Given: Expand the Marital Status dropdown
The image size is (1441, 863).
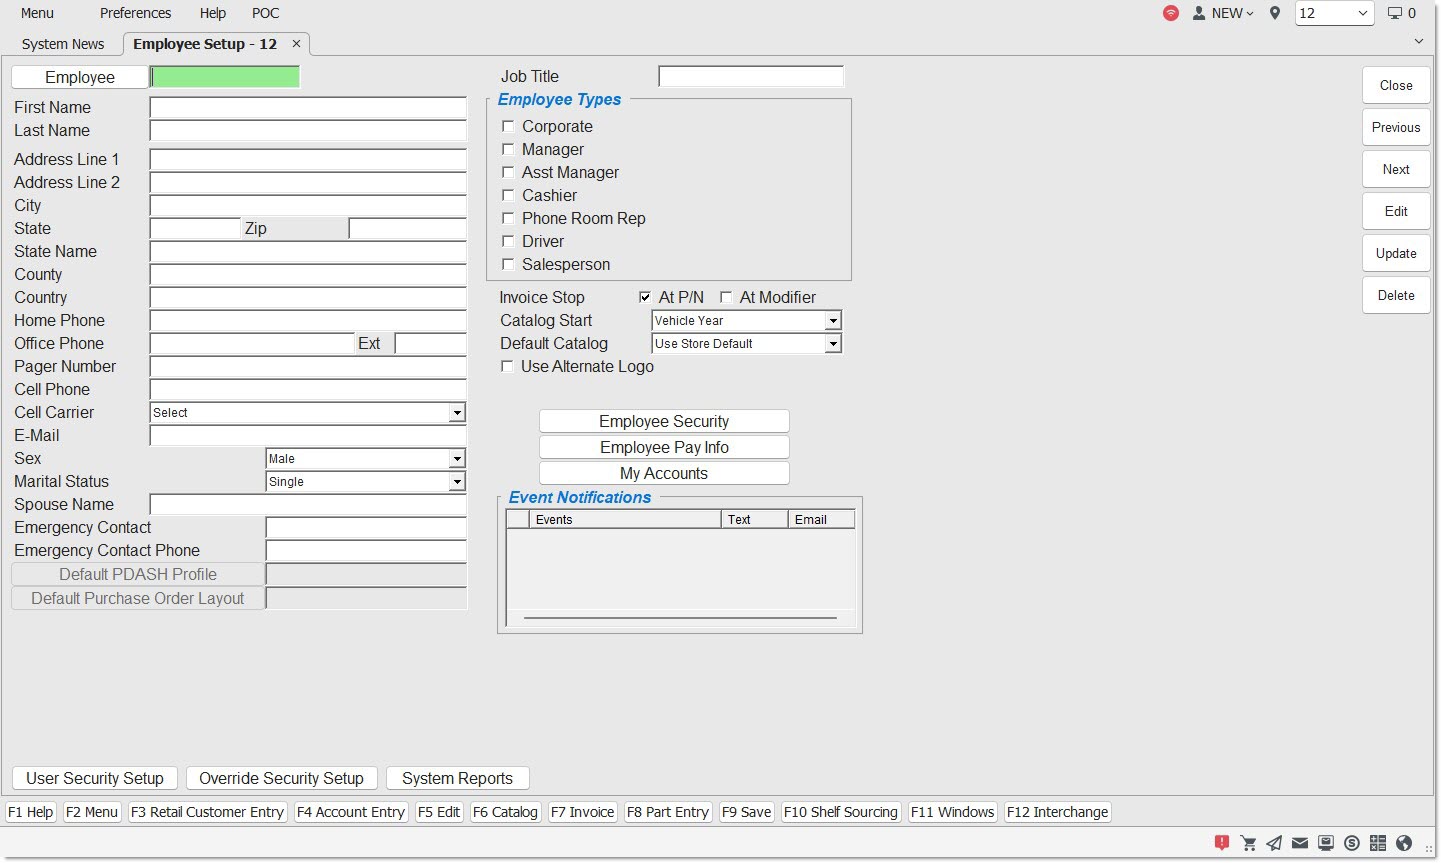Looking at the screenshot, I should click(x=457, y=482).
